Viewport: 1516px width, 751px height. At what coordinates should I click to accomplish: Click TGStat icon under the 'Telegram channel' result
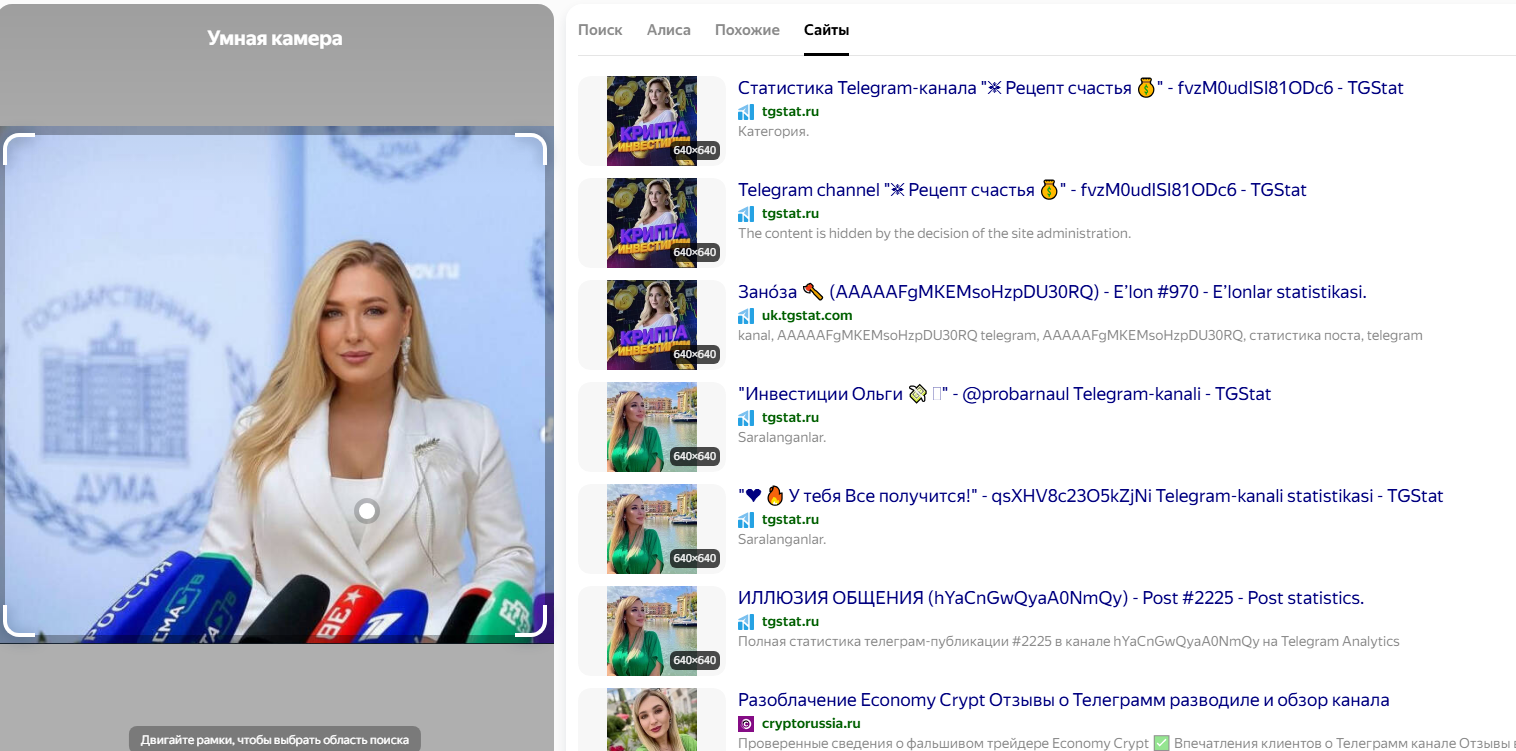746,213
